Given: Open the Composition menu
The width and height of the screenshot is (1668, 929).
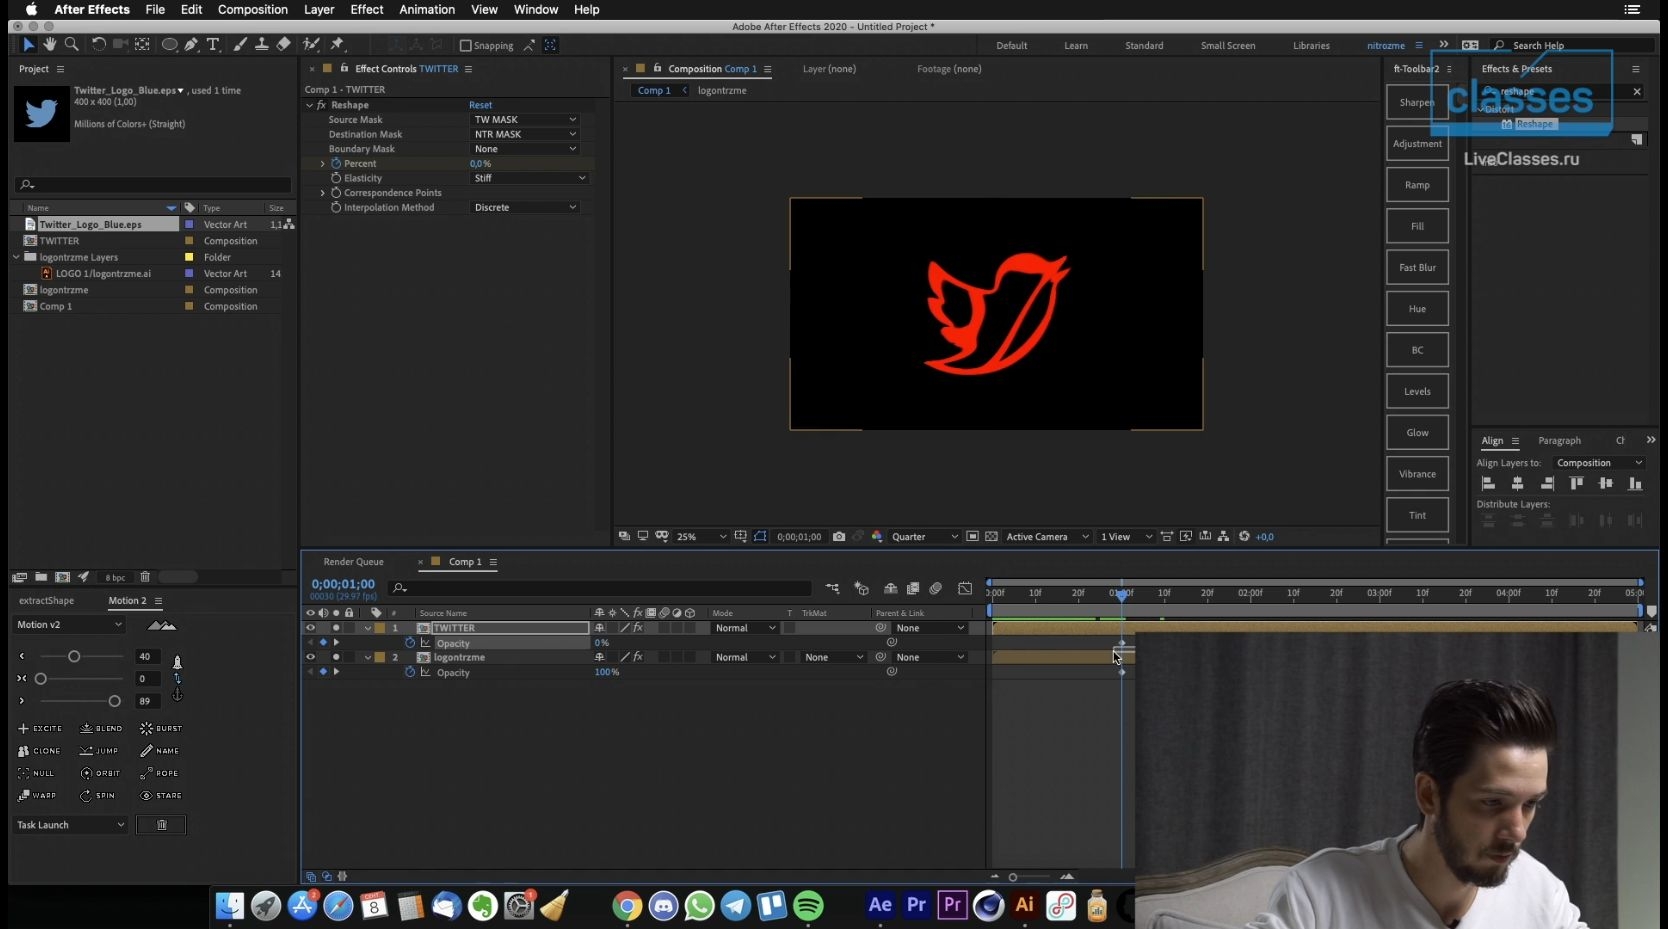Looking at the screenshot, I should coord(253,9).
